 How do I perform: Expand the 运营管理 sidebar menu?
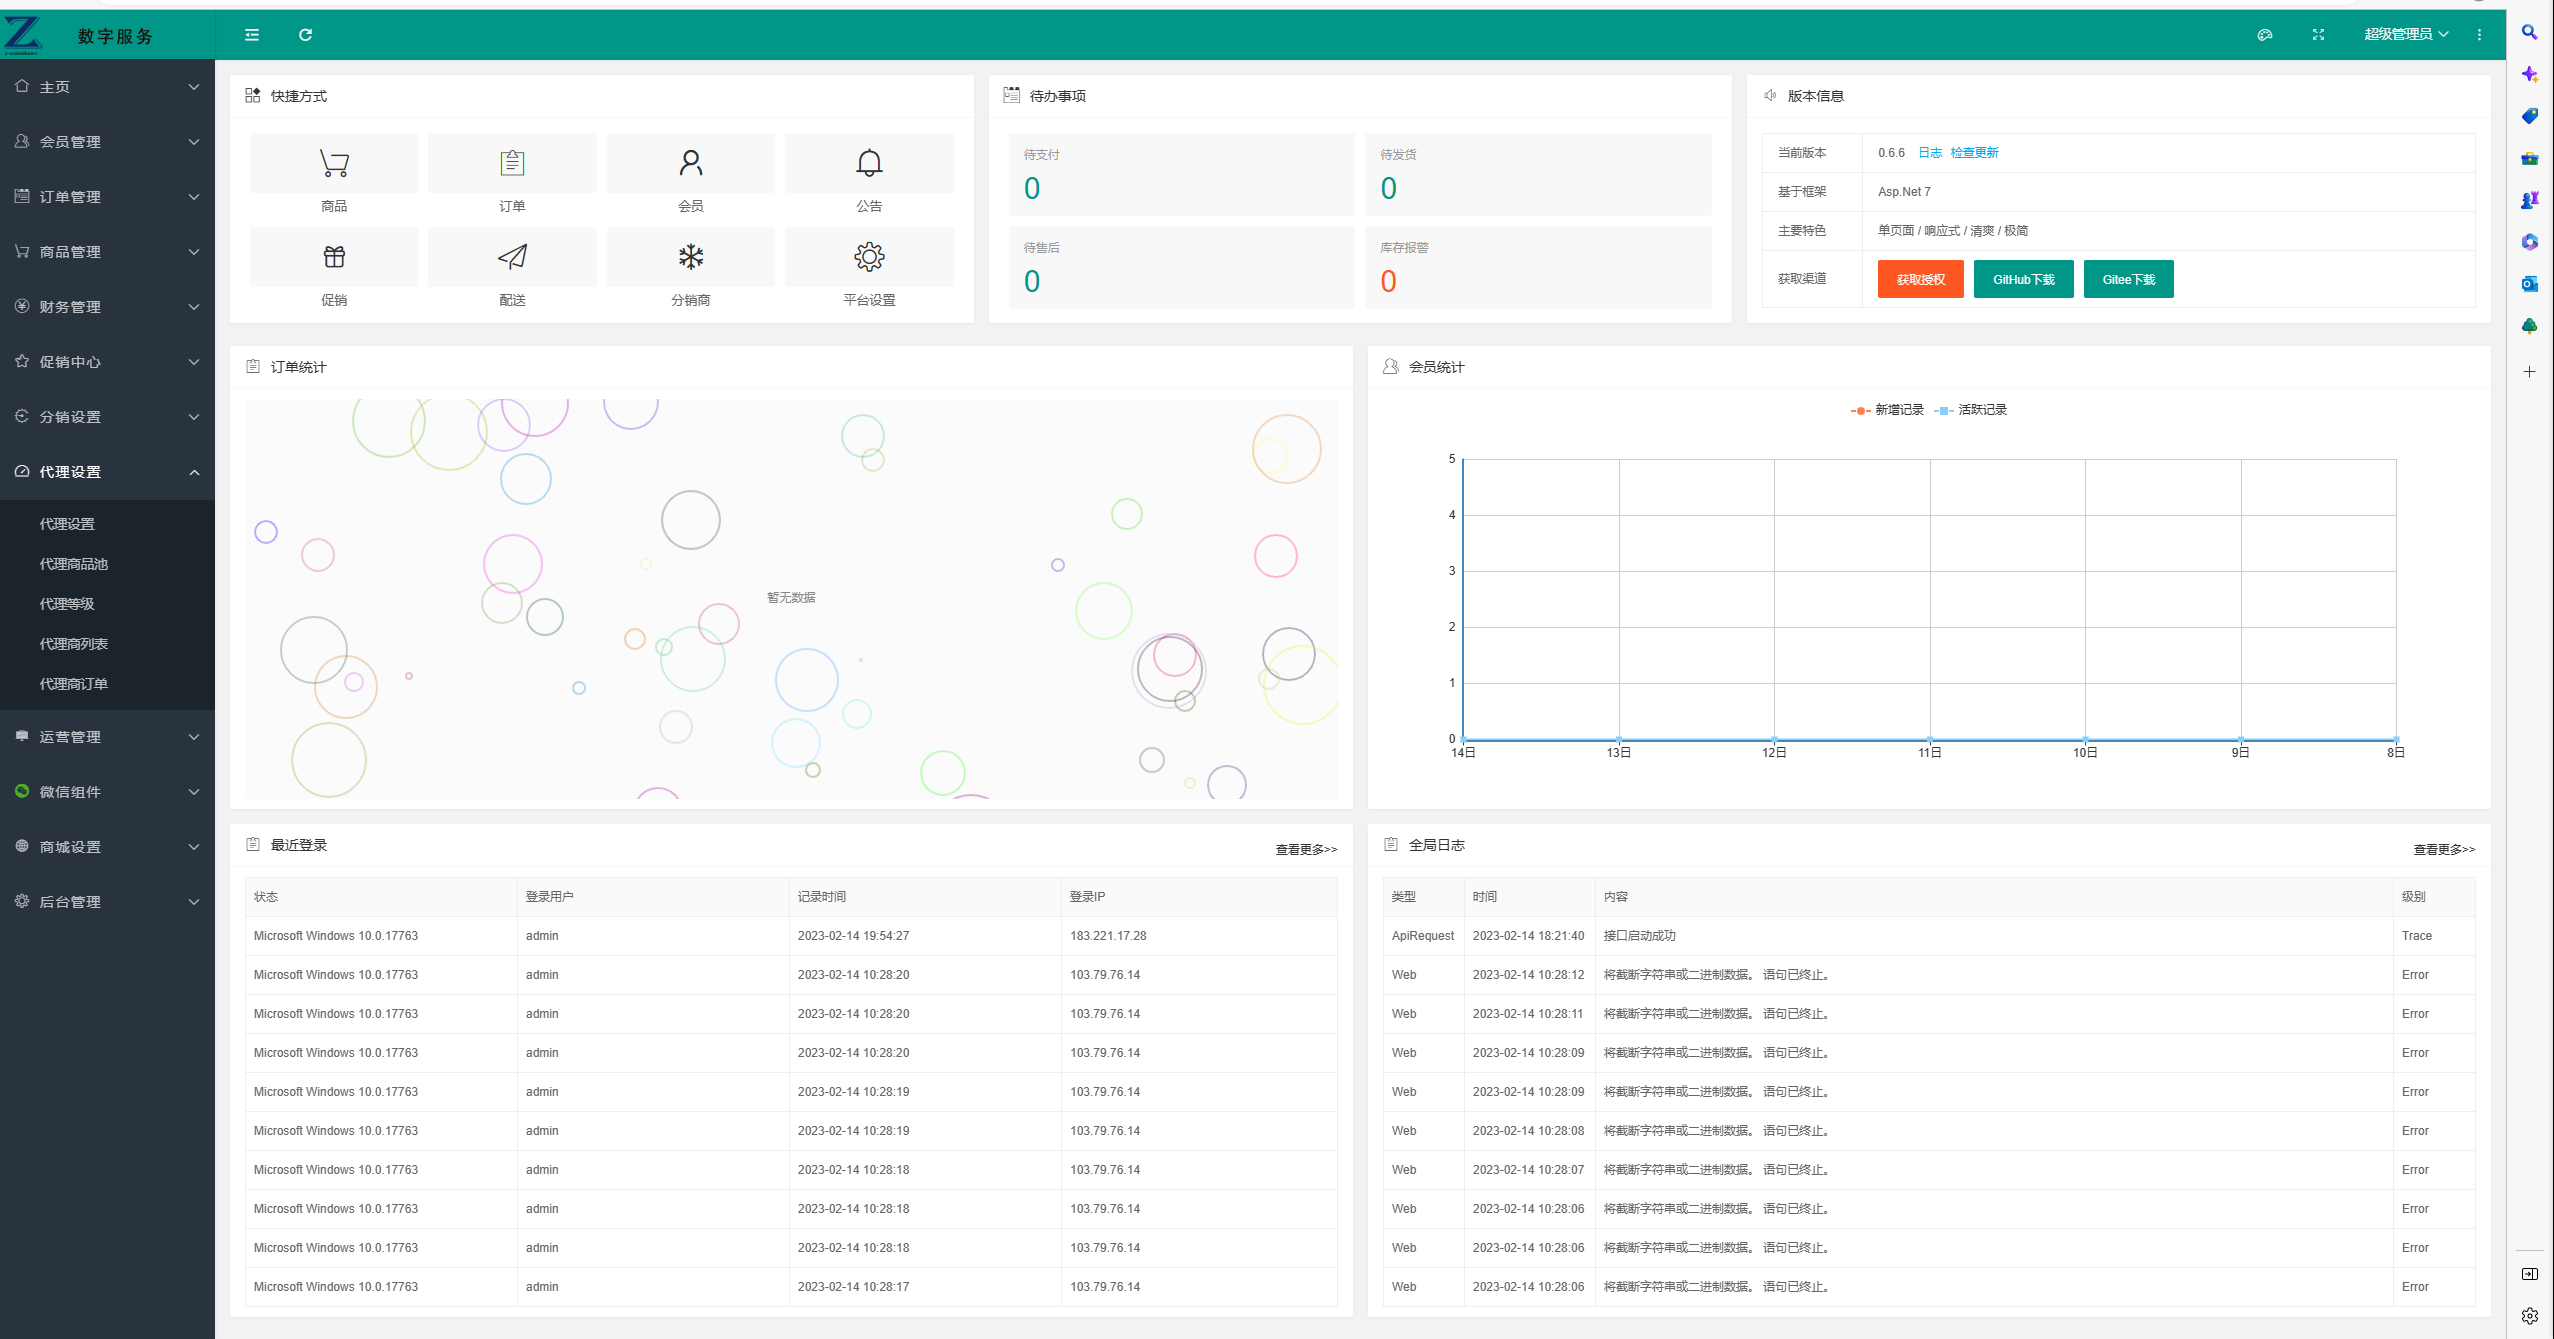pos(107,737)
